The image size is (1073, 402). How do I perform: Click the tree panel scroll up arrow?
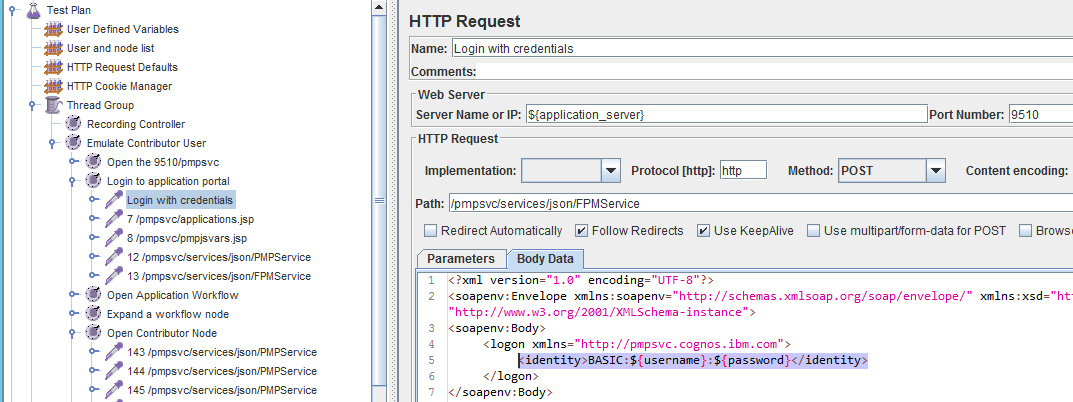point(378,6)
